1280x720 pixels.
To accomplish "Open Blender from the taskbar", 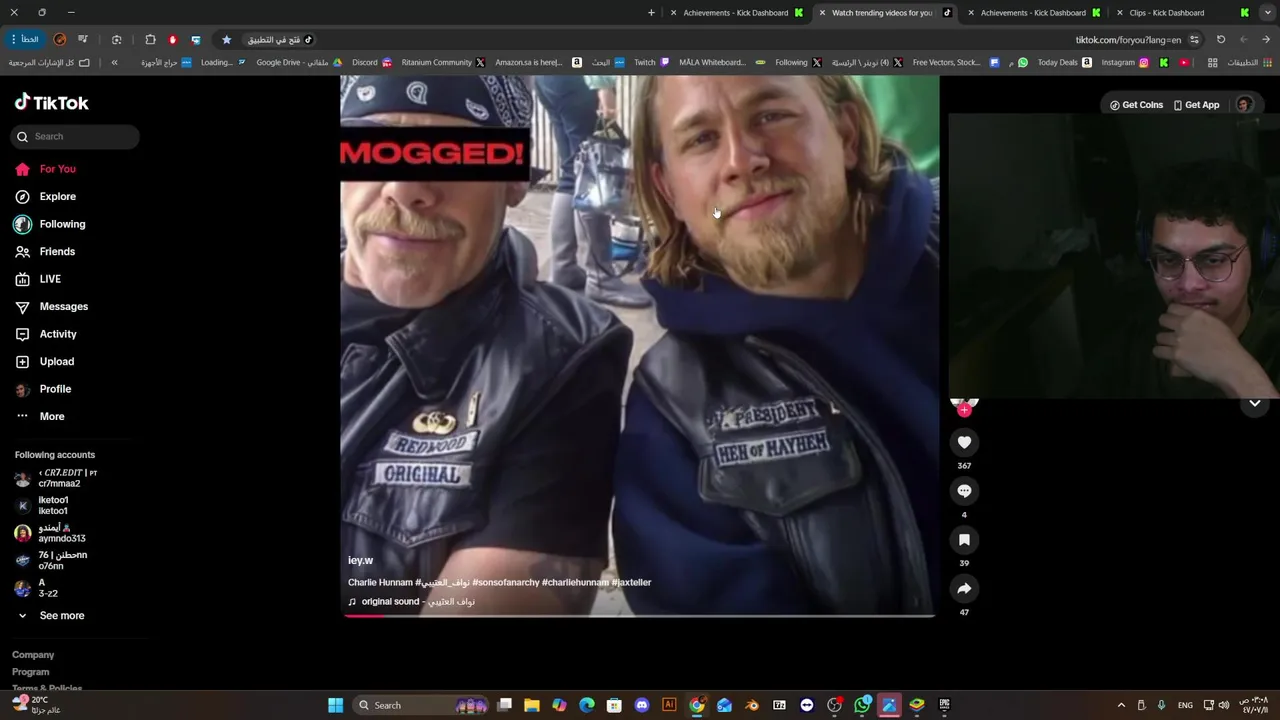I will point(752,705).
